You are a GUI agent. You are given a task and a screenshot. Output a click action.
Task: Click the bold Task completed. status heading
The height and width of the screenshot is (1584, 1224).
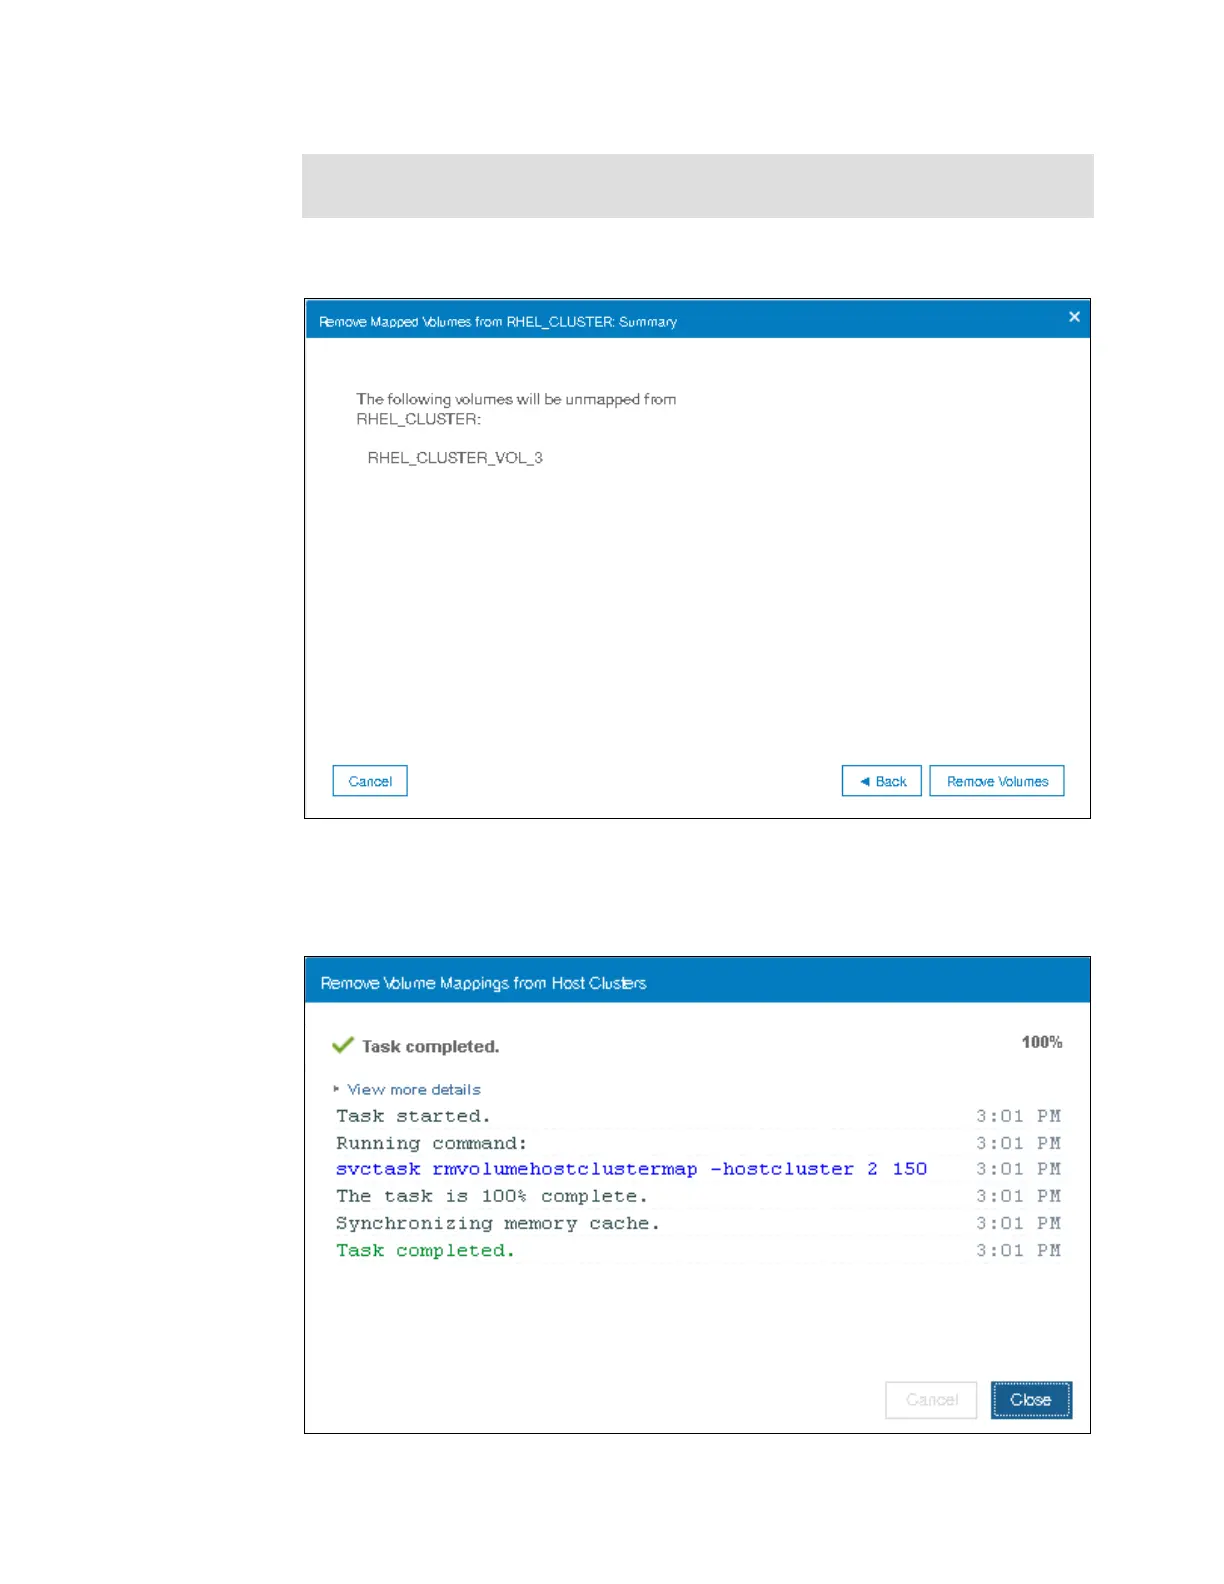430,1046
